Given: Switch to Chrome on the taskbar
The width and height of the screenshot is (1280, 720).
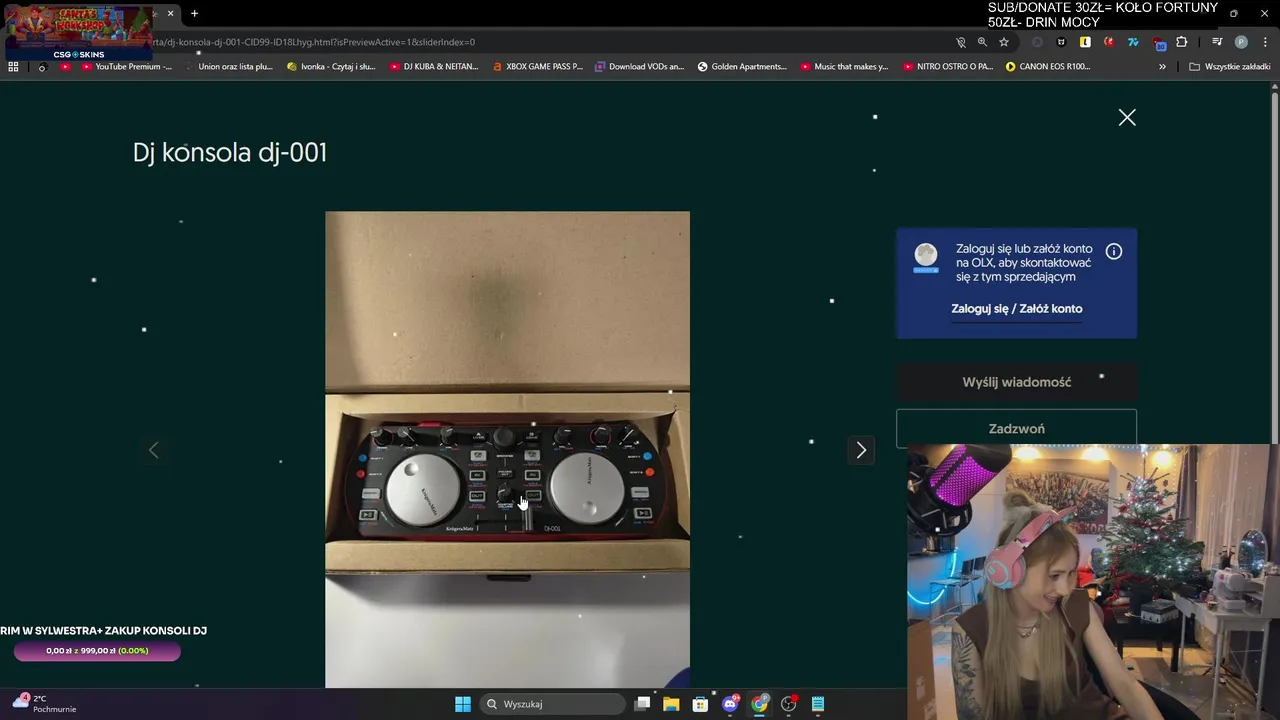Looking at the screenshot, I should pyautogui.click(x=759, y=704).
